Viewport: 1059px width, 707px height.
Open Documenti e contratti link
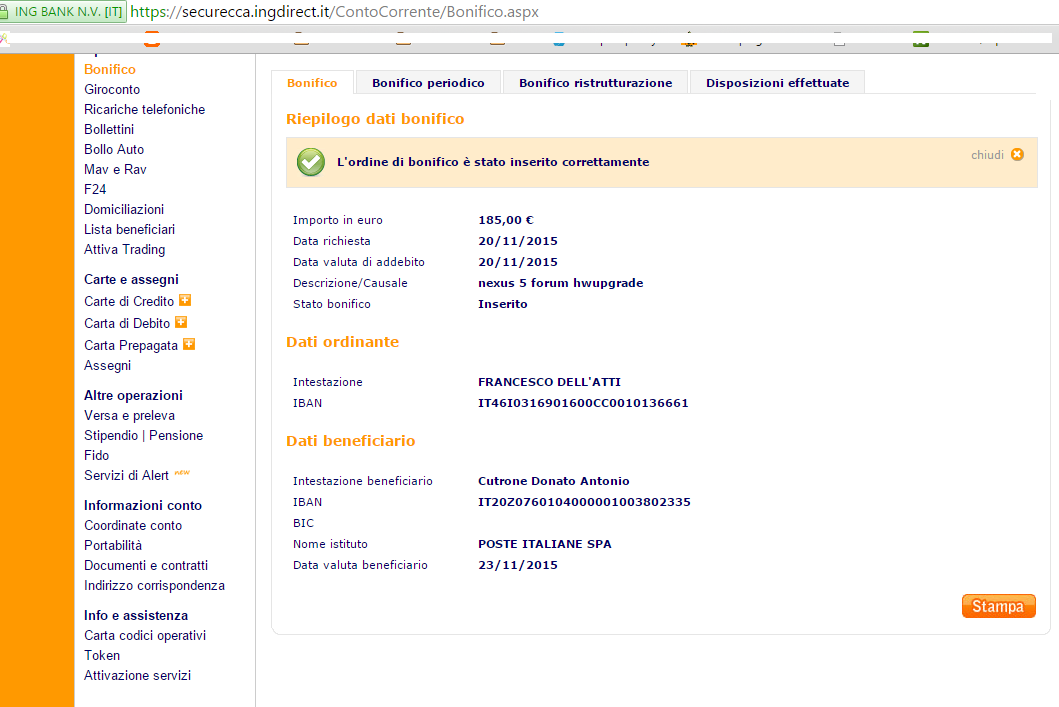[x=146, y=565]
